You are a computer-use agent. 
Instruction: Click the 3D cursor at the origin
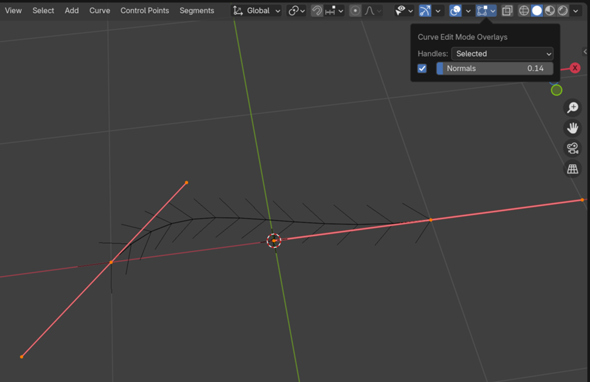pyautogui.click(x=274, y=240)
